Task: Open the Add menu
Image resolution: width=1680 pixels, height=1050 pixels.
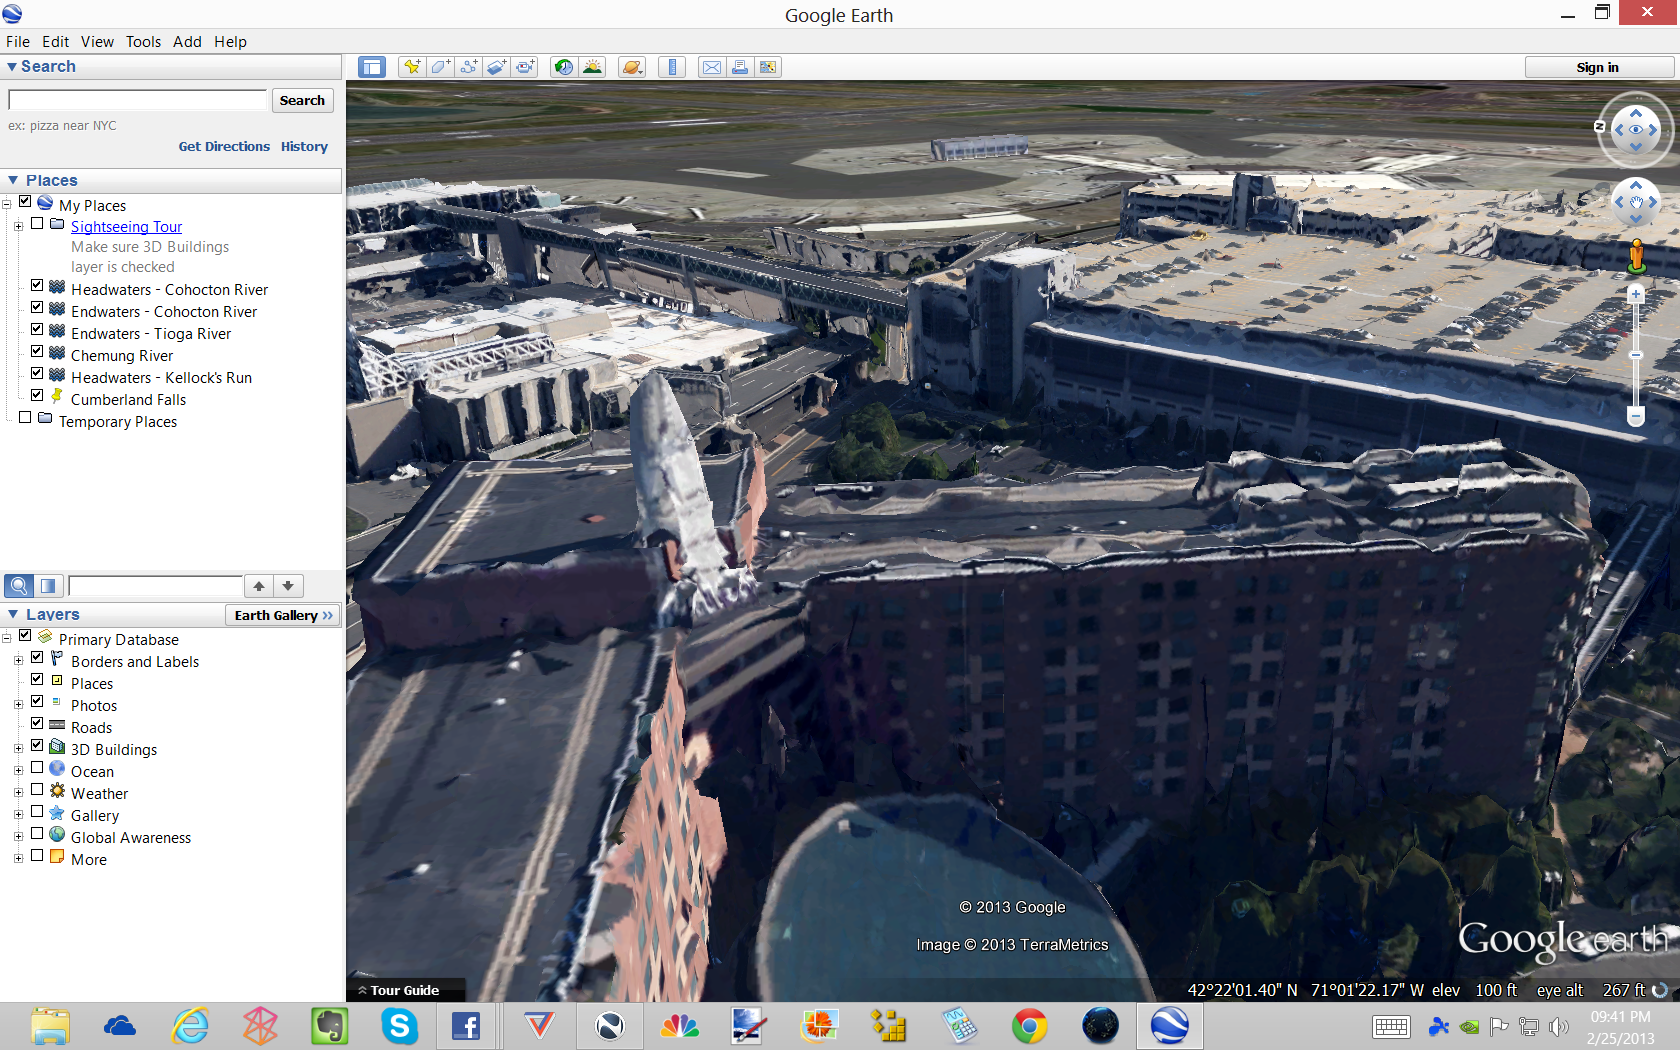Action: (x=187, y=42)
